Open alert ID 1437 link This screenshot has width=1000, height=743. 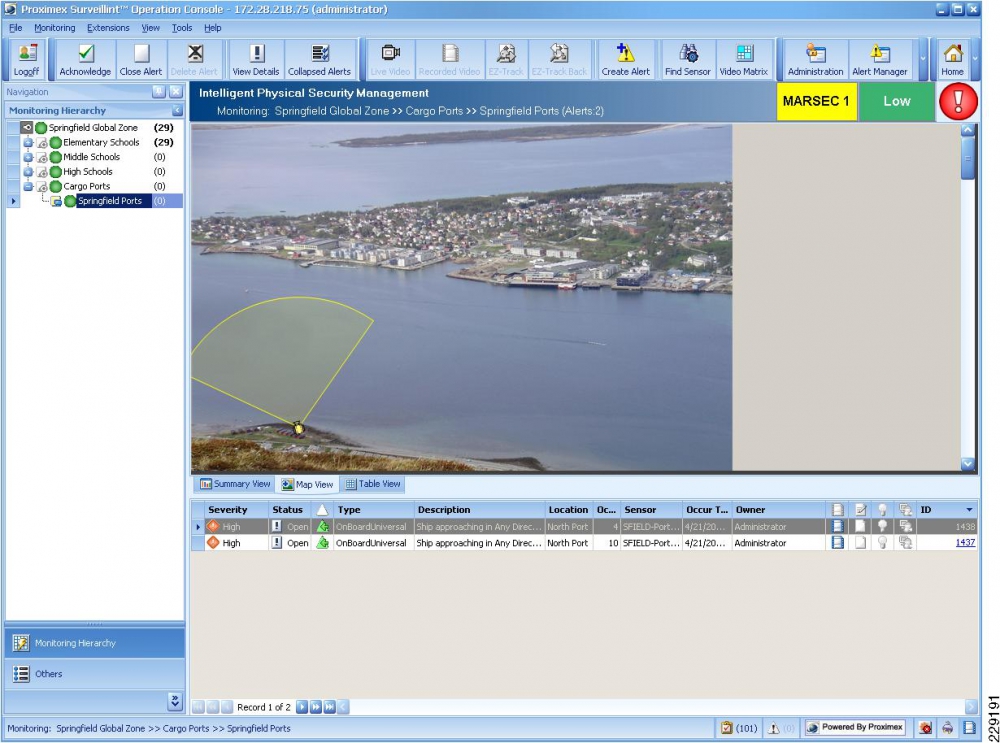point(964,543)
